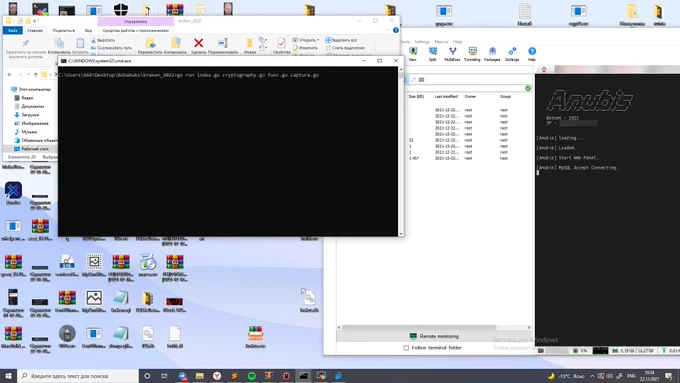Image resolution: width=680 pixels, height=383 pixels.
Task: Click the Spotify icon on the taskbar
Action: pos(252,376)
